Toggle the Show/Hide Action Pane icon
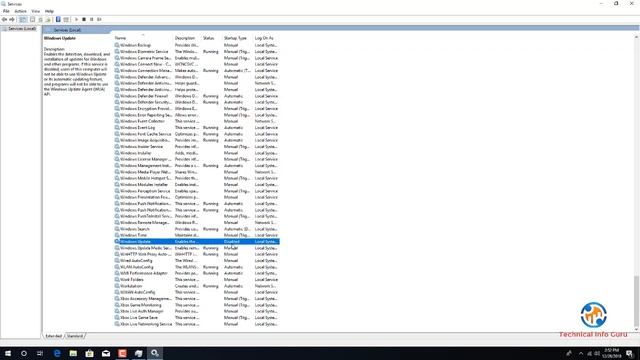 66,20
